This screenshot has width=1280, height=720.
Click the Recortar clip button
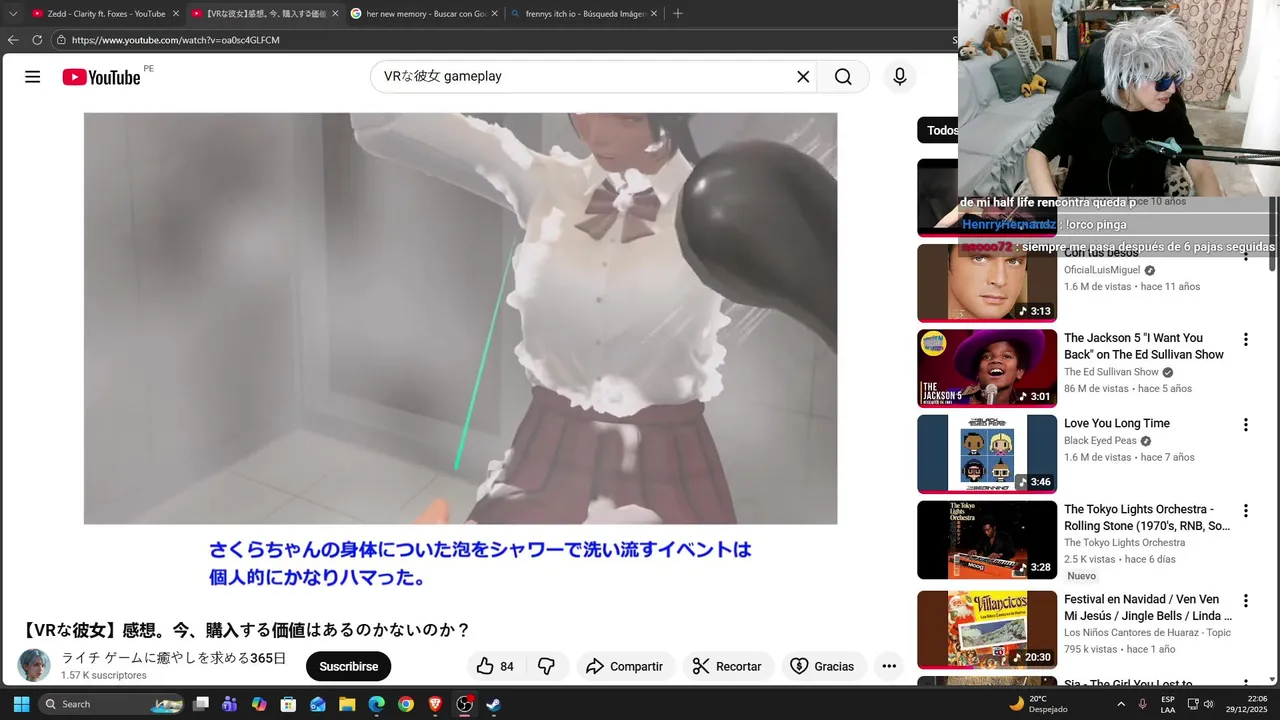pos(727,666)
